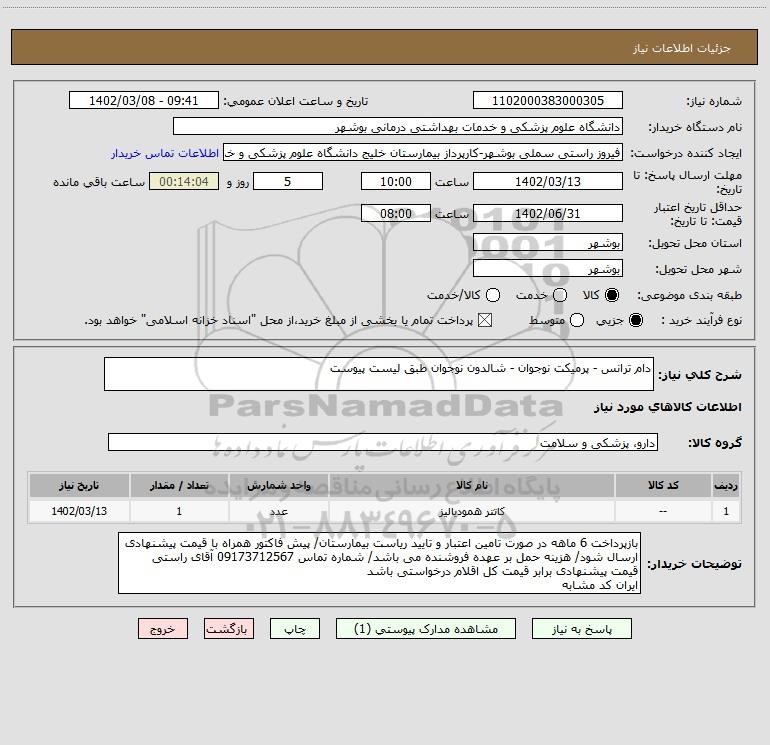Click the remaining time 00:14:04 field

pyautogui.click(x=184, y=182)
